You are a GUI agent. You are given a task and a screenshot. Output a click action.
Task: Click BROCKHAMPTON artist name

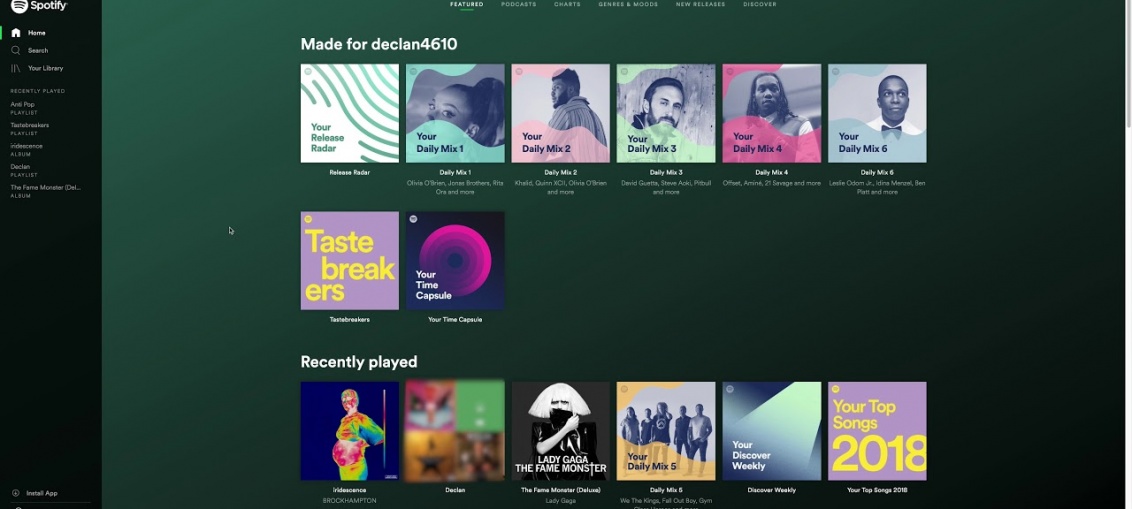tap(349, 500)
